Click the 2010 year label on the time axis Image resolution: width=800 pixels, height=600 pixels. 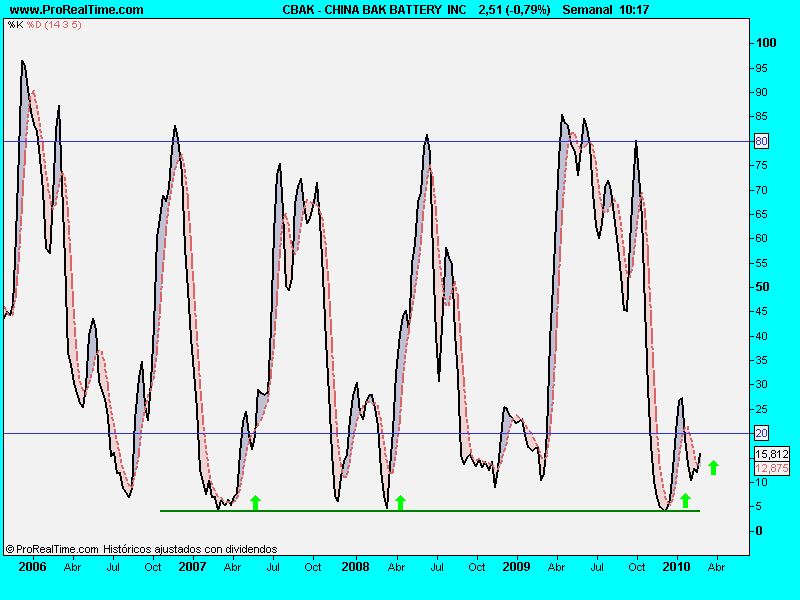677,567
